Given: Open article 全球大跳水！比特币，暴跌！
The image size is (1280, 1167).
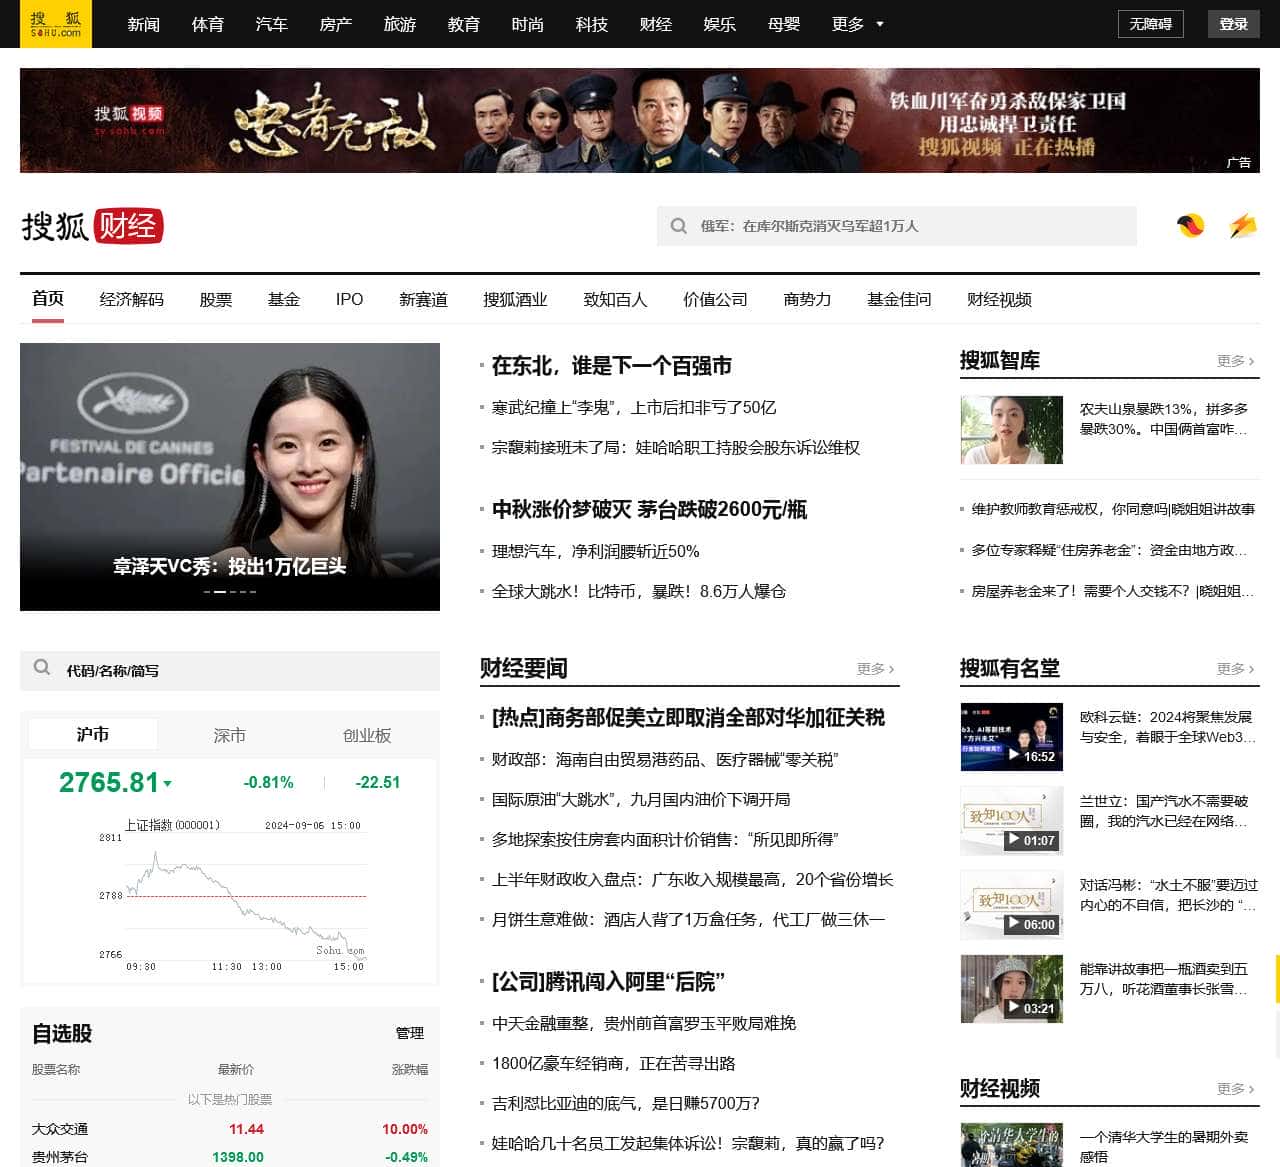Looking at the screenshot, I should pos(638,592).
